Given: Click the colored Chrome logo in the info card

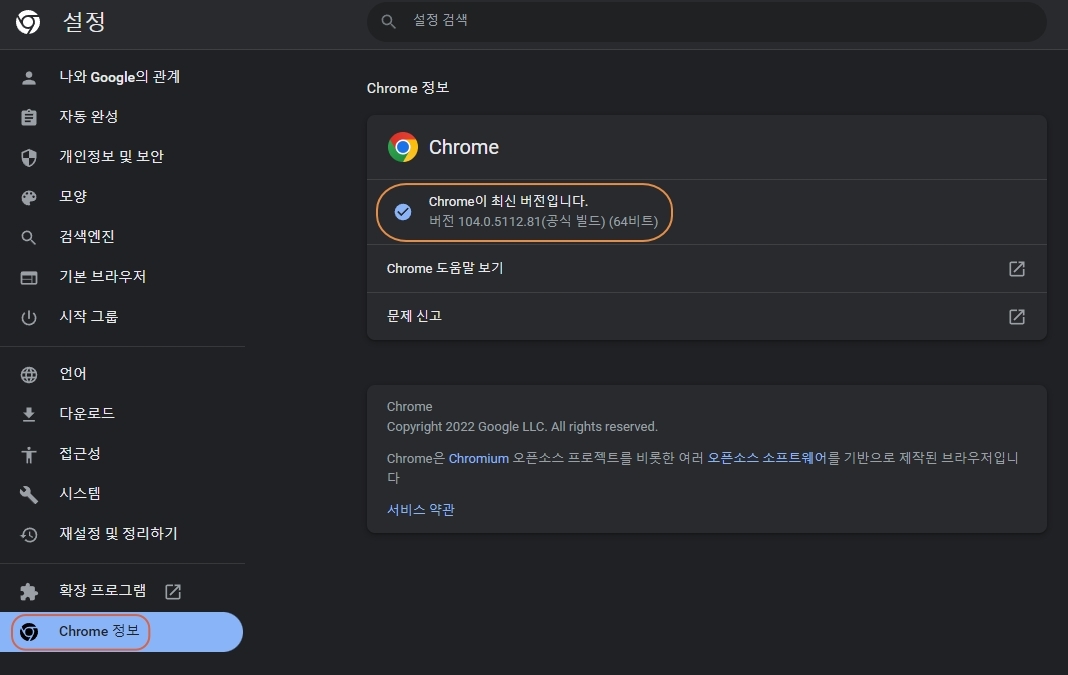Looking at the screenshot, I should (x=403, y=147).
